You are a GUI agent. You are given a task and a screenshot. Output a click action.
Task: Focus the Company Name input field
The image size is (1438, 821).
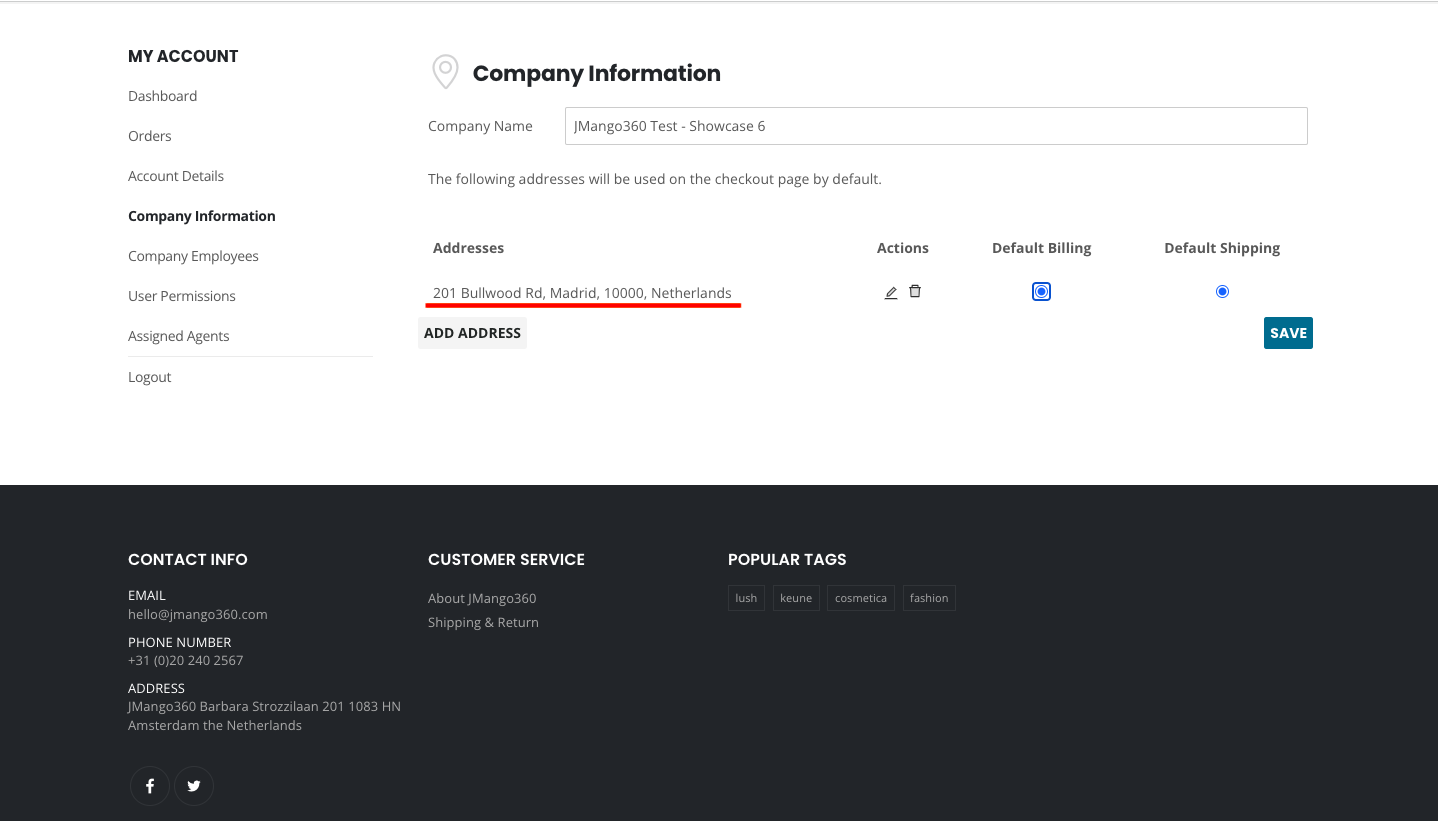[935, 126]
